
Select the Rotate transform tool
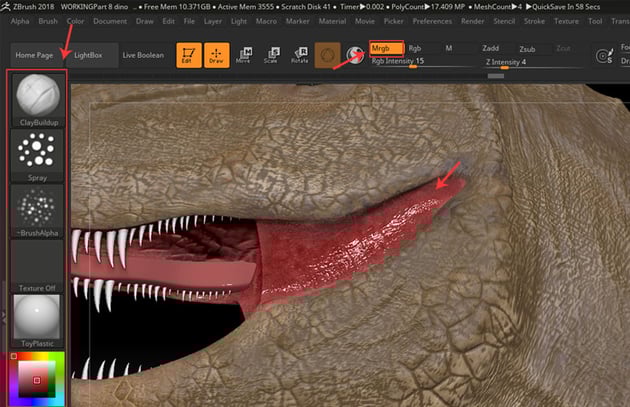298,56
